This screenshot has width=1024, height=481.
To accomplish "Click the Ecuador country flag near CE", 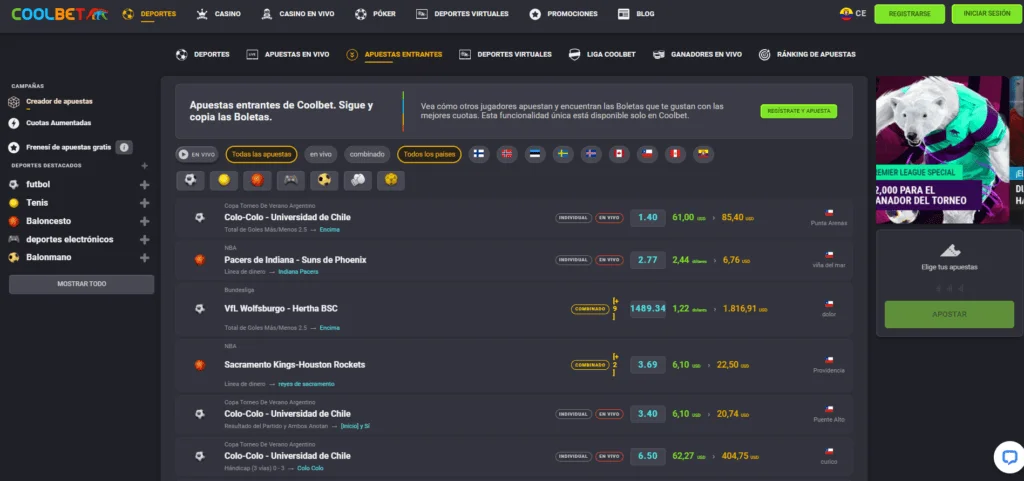I will click(846, 13).
